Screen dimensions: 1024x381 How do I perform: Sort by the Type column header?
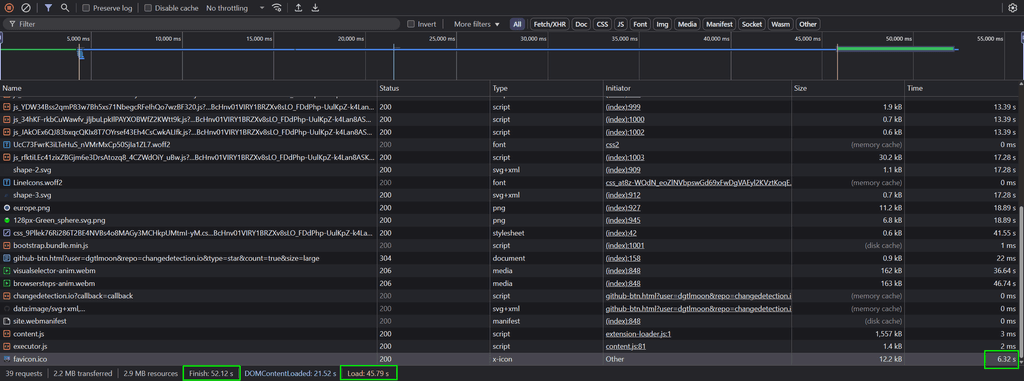pyautogui.click(x=547, y=88)
